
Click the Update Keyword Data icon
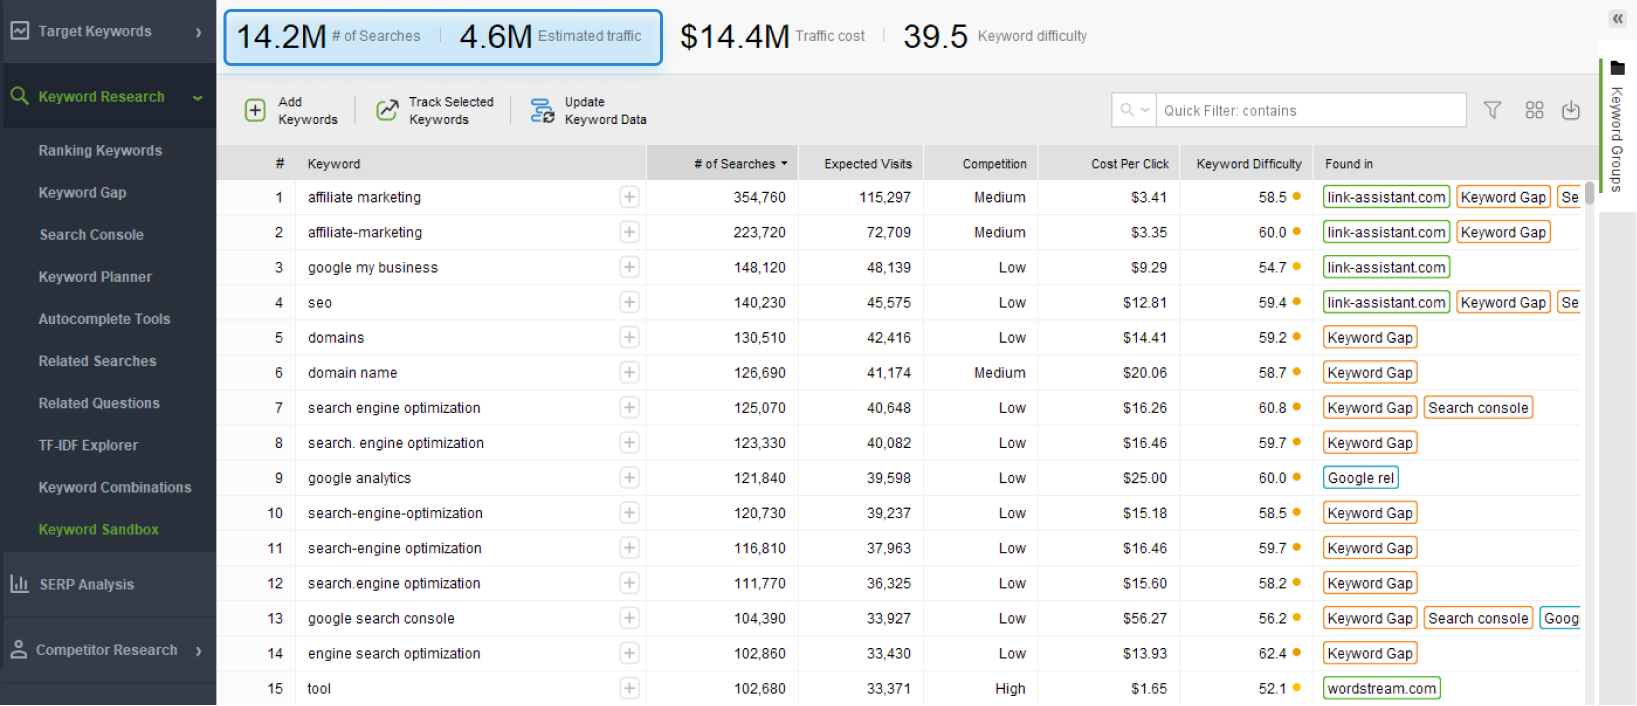(542, 110)
